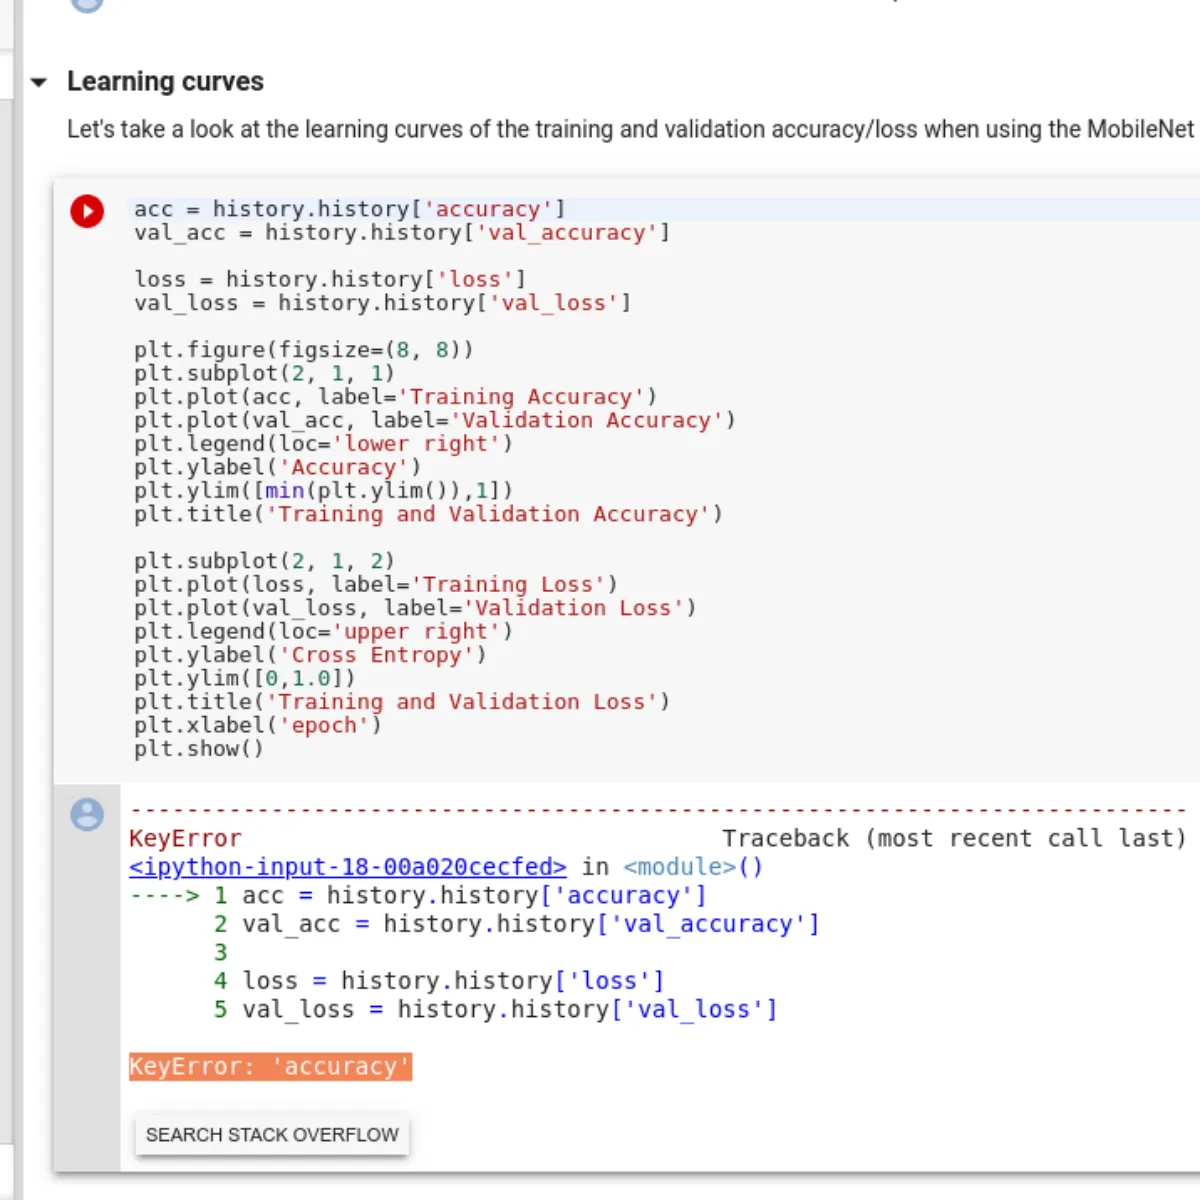Image resolution: width=1200 pixels, height=1200 pixels.
Task: Click plt.plot(val_loss, label='Validation Loss') line
Action: coord(415,608)
